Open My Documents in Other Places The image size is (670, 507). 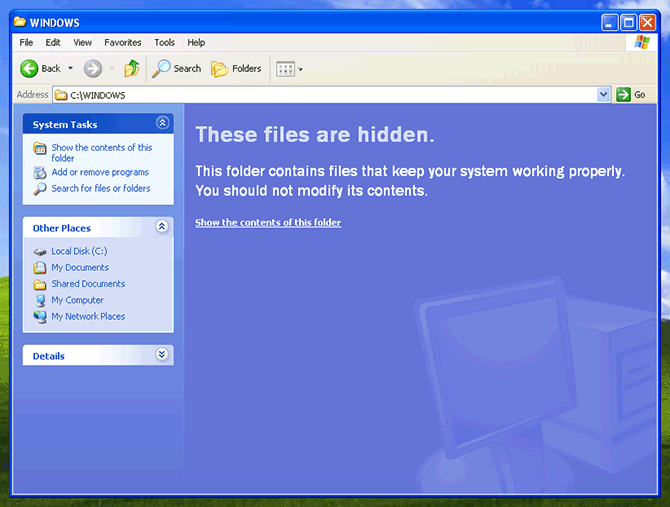80,267
